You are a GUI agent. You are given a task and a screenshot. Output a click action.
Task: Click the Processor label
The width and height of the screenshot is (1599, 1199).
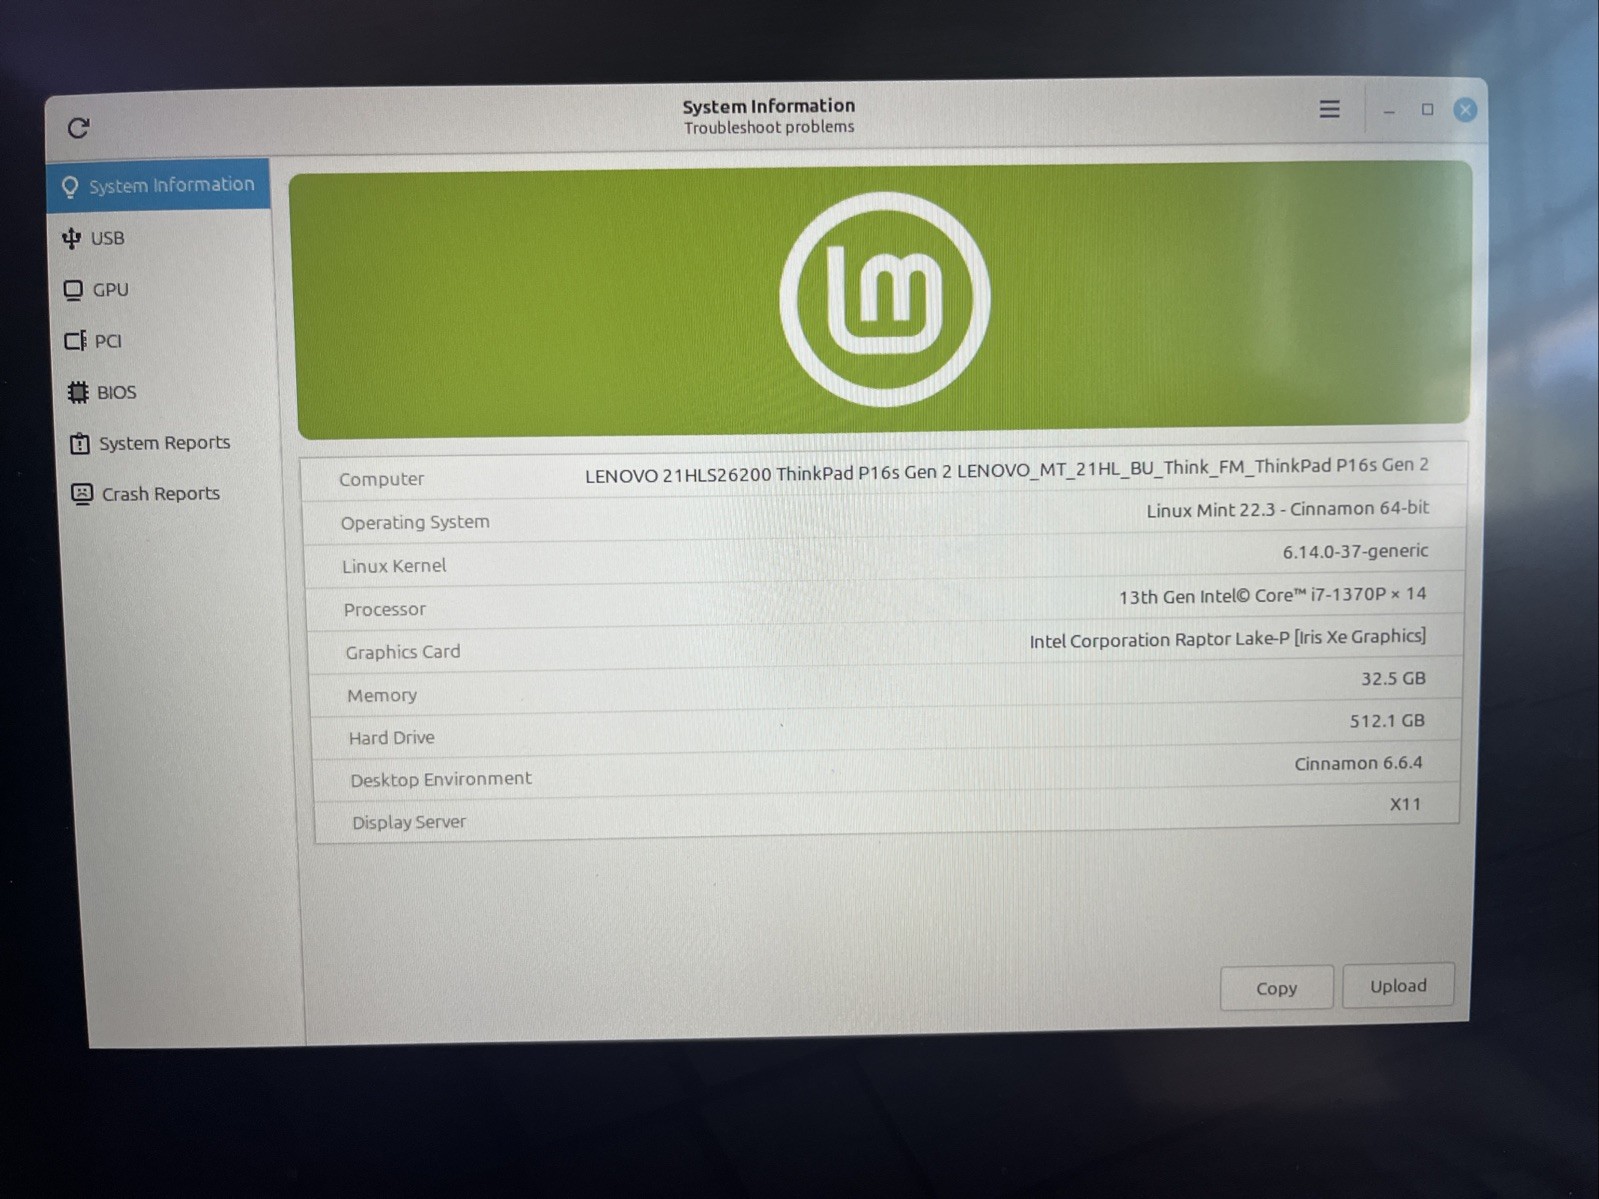click(x=385, y=609)
